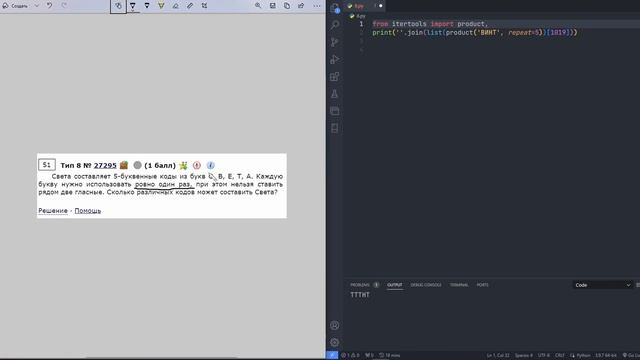Open the Search view in VS Code activity bar
This screenshot has width=640, height=360.
(x=335, y=25)
